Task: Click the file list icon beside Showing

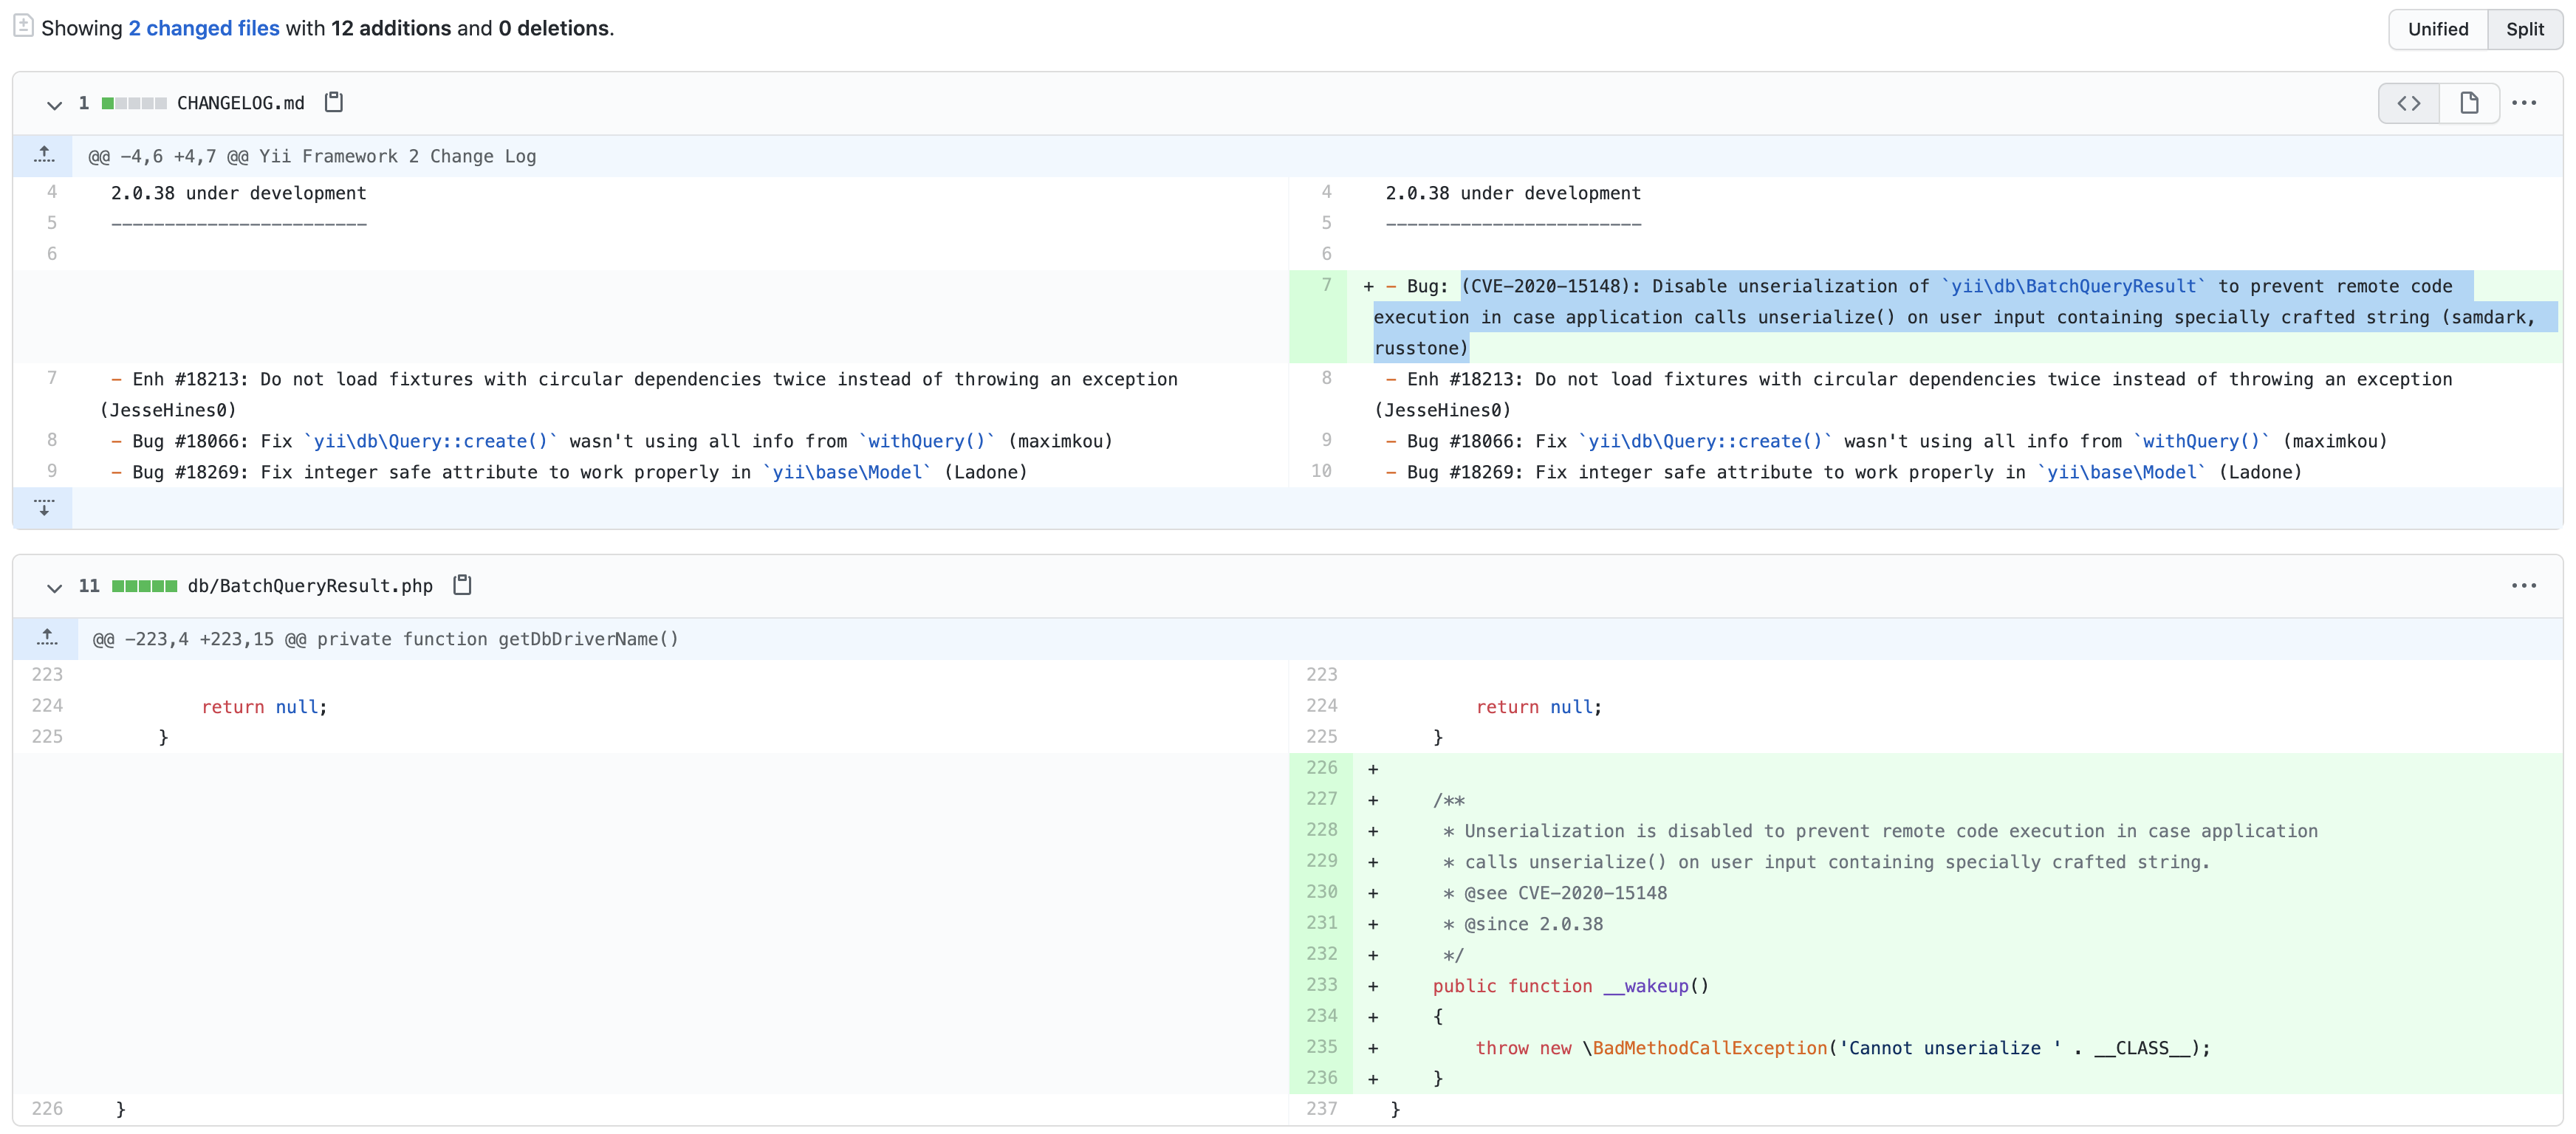Action: [24, 26]
